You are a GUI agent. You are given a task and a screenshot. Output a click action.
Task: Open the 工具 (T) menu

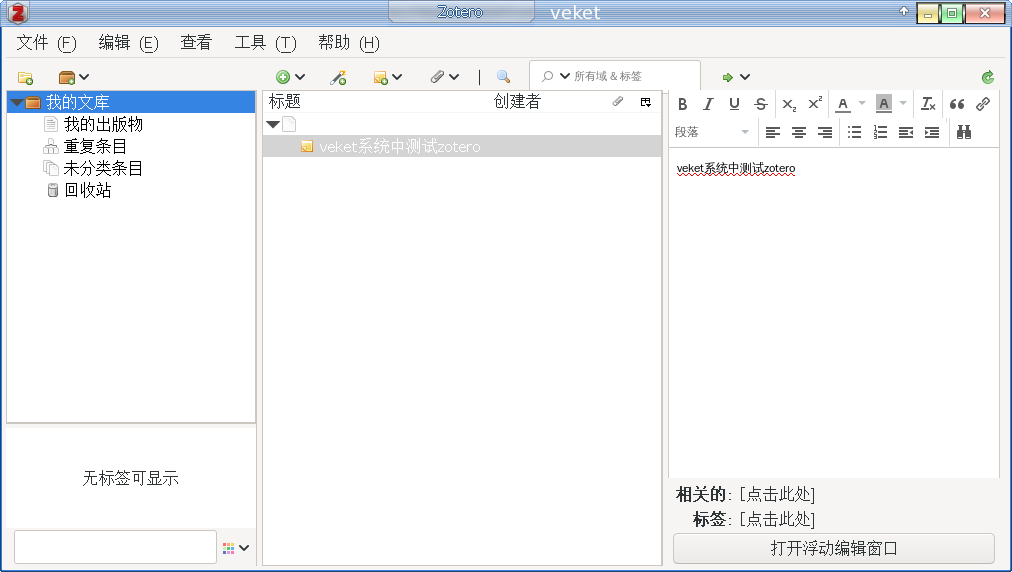(x=265, y=43)
